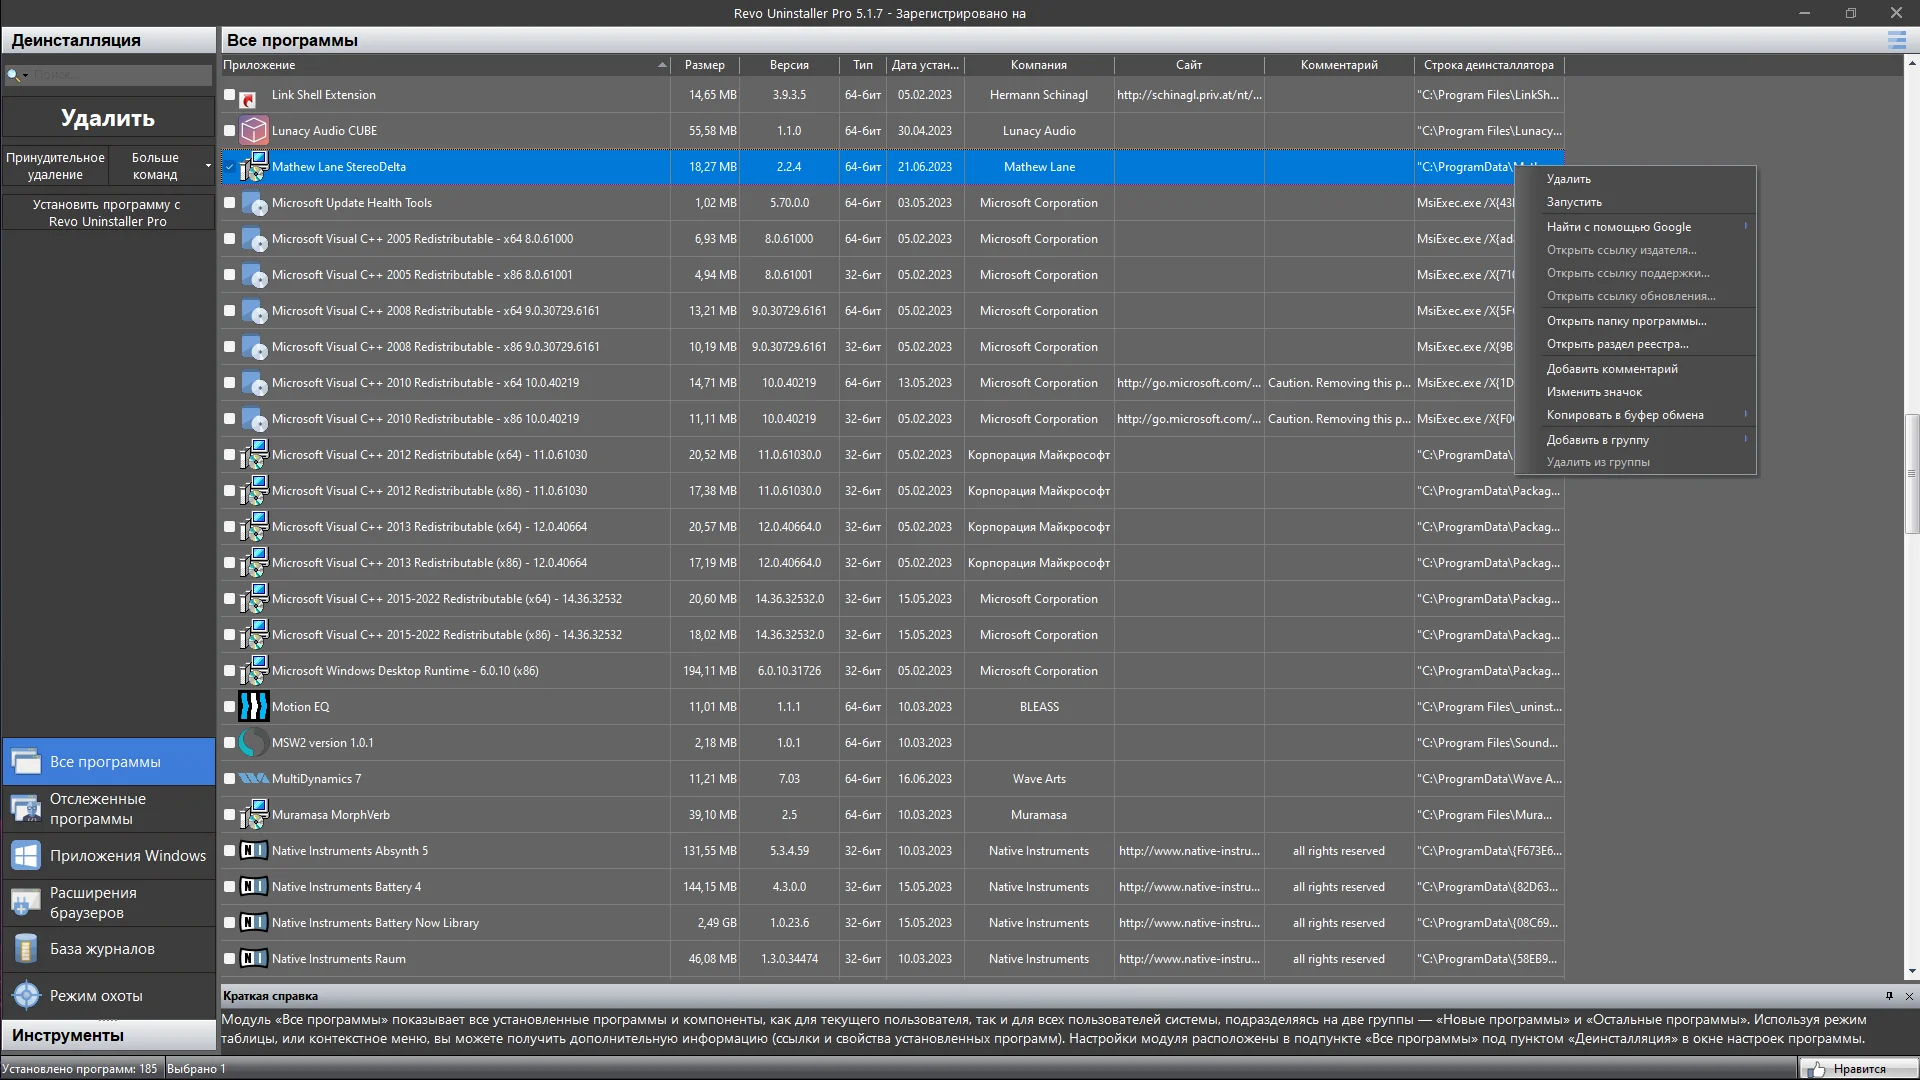Click the Lunacy Audio CUBE program icon
The height and width of the screenshot is (1080, 1920).
pyautogui.click(x=254, y=131)
